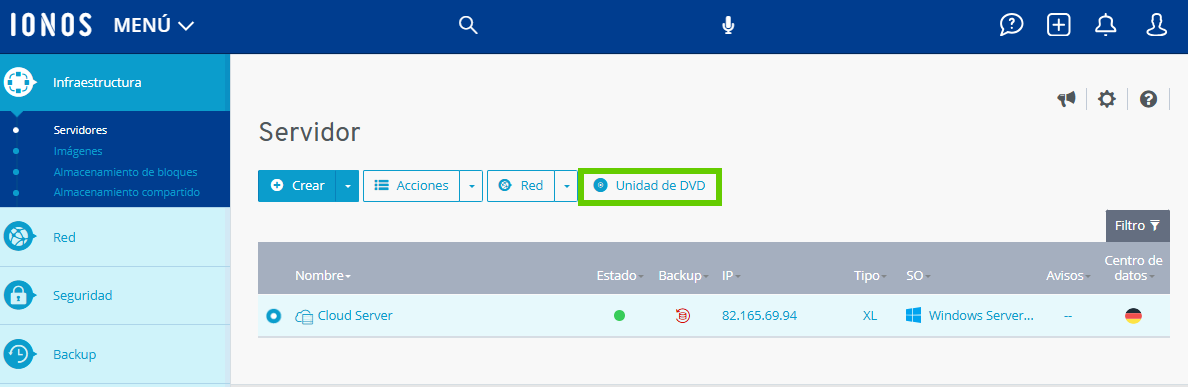Click the megaphone announcements icon
The width and height of the screenshot is (1188, 387).
tap(1067, 98)
